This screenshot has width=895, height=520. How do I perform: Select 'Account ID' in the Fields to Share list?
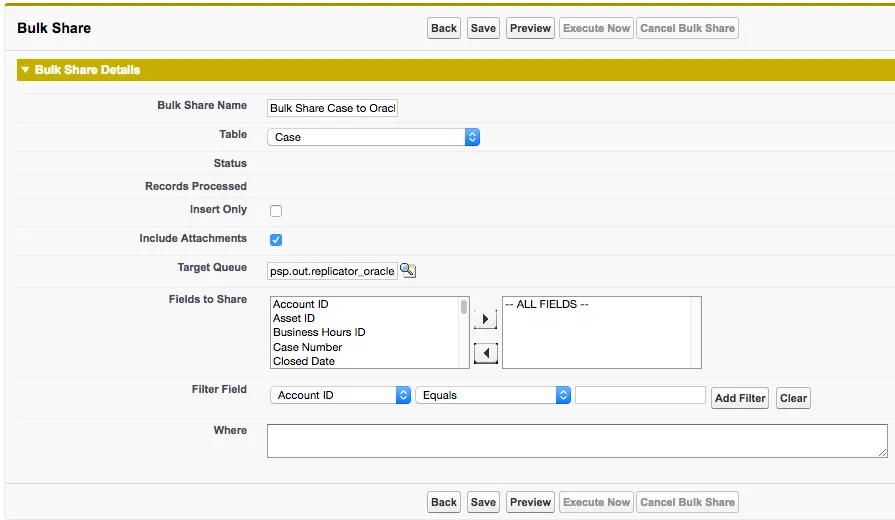[301, 304]
